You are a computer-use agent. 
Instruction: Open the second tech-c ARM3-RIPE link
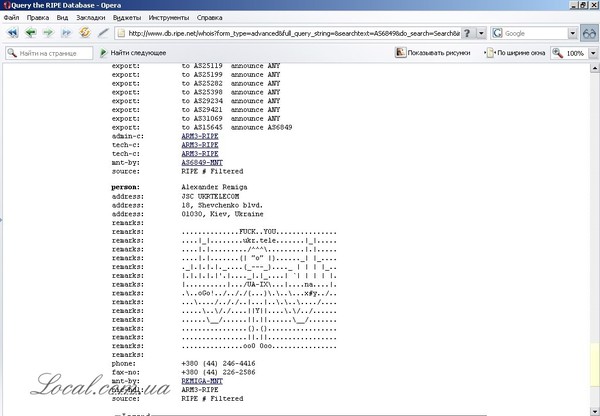[200, 154]
